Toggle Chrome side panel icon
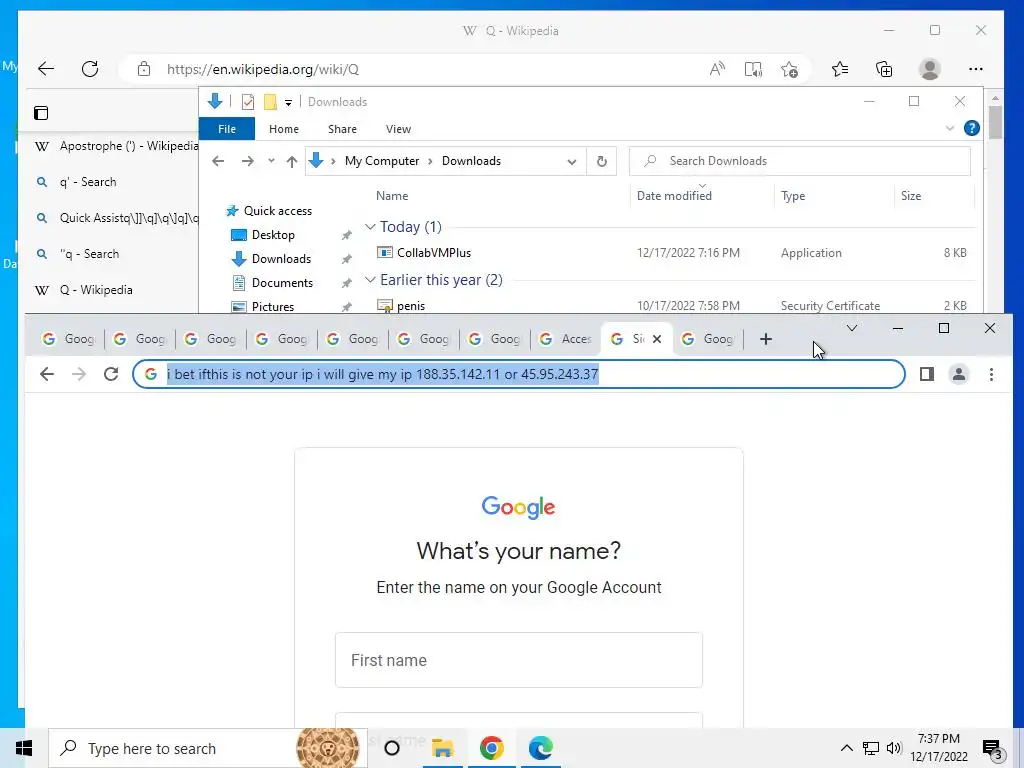The height and width of the screenshot is (768, 1024). (926, 374)
